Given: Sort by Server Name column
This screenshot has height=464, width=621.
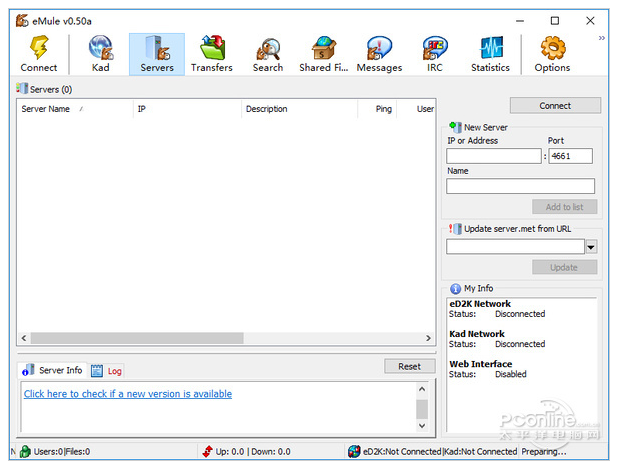Looking at the screenshot, I should click(x=74, y=109).
